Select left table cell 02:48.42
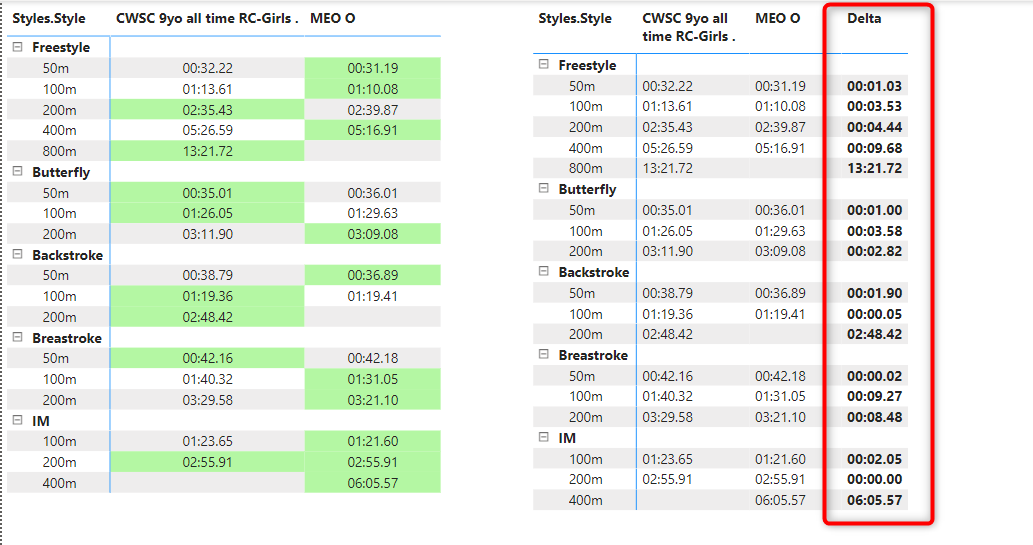Screen dimensions: 1033x545 (x=208, y=317)
